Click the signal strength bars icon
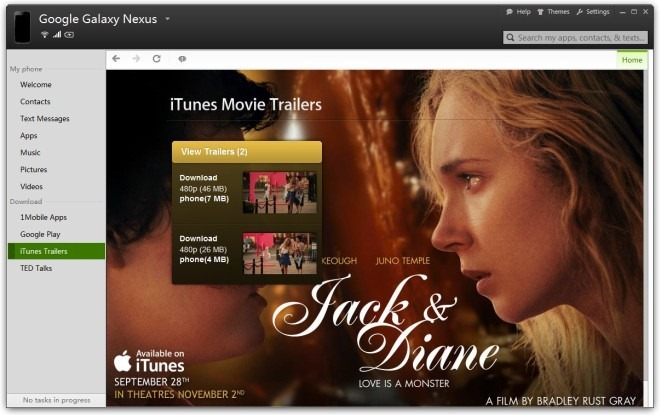This screenshot has height=415, width=660. point(57,35)
